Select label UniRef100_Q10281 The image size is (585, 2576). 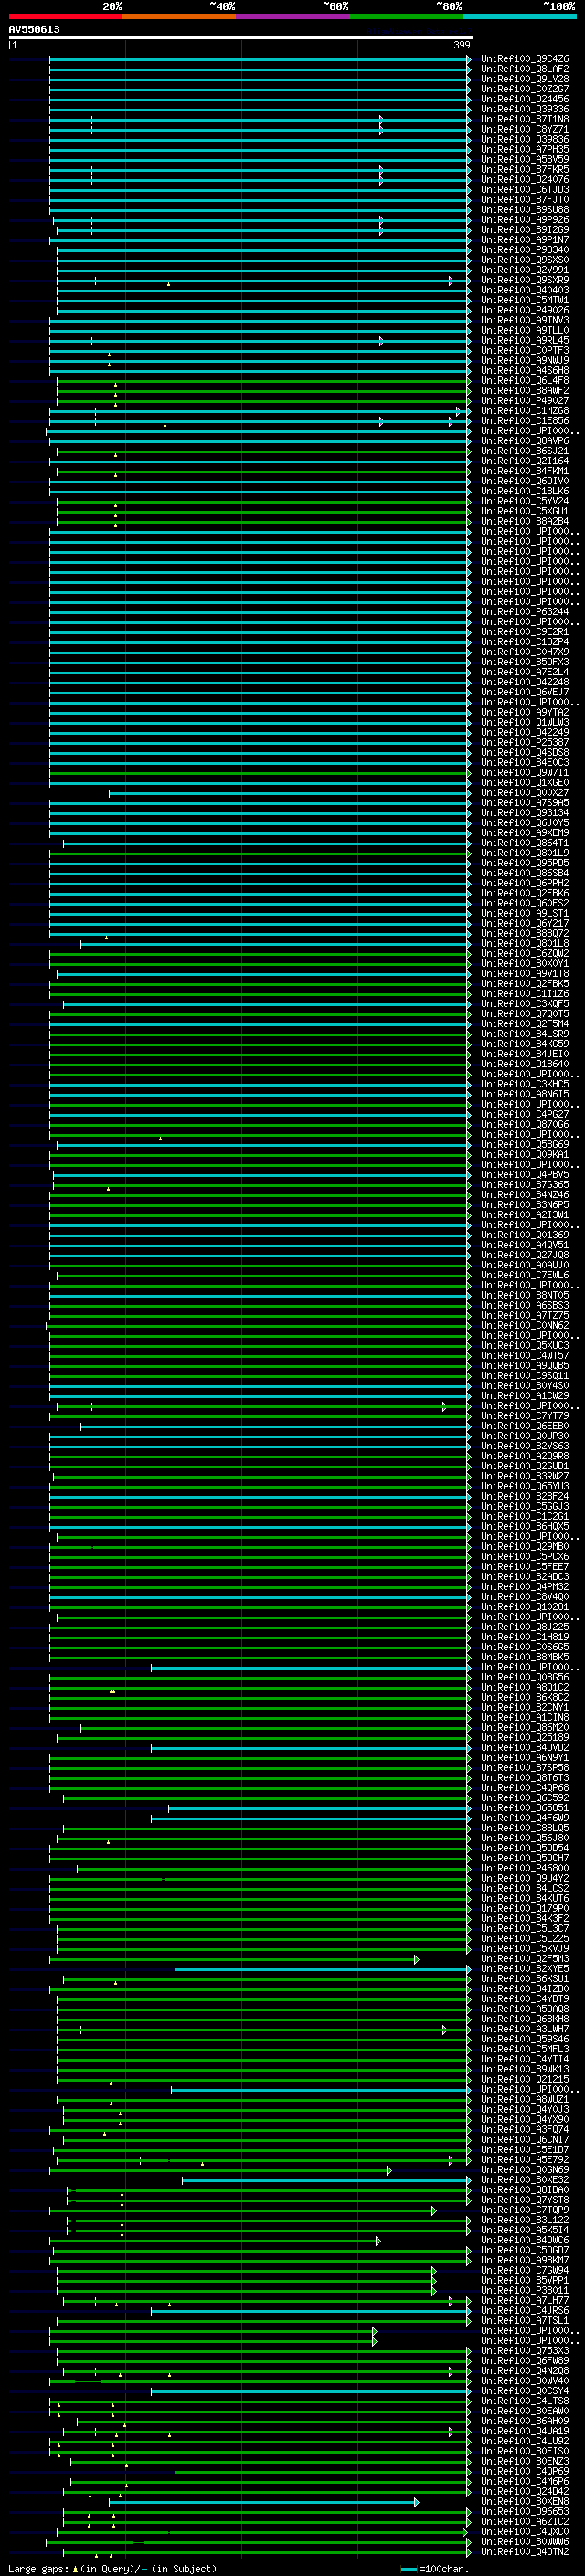click(525, 1606)
